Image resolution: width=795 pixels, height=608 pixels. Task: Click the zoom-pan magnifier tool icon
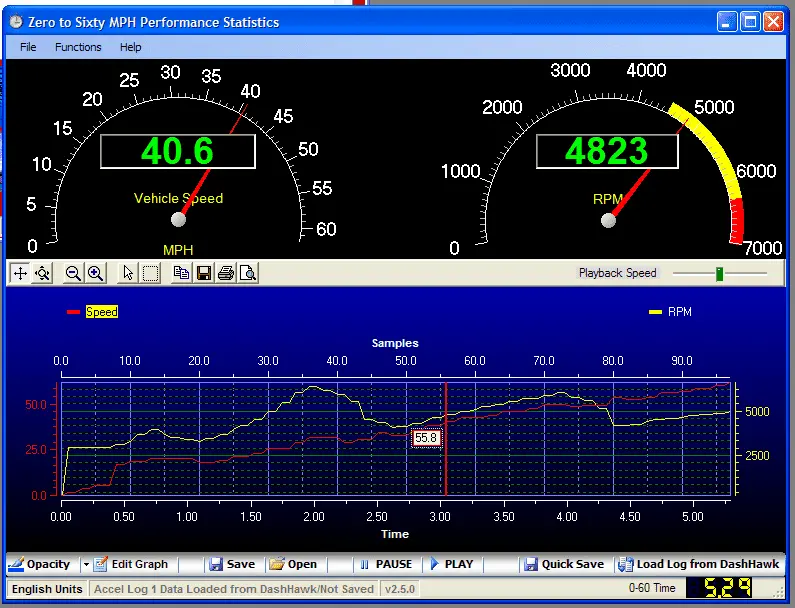click(x=42, y=273)
